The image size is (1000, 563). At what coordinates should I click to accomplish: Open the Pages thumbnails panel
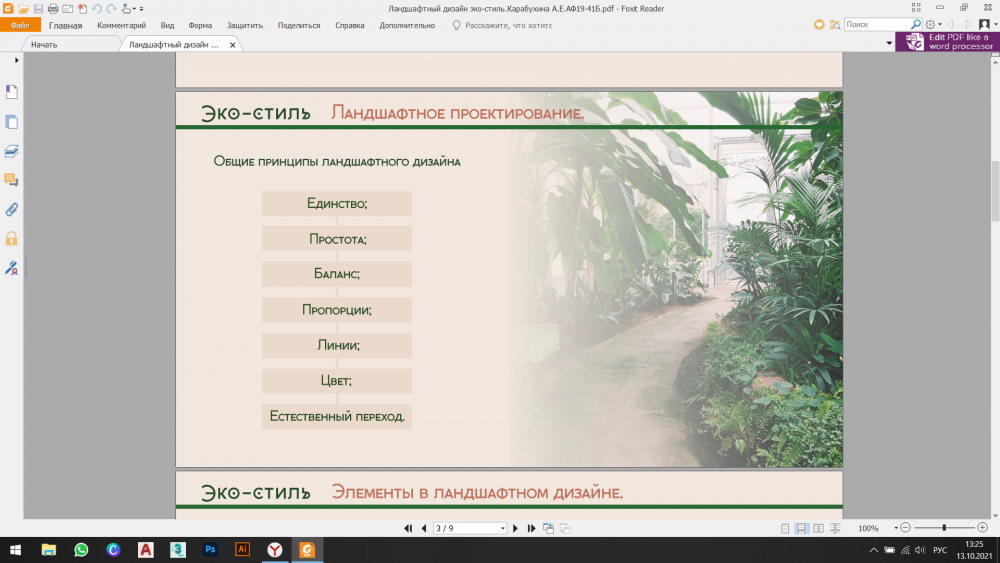click(12, 122)
